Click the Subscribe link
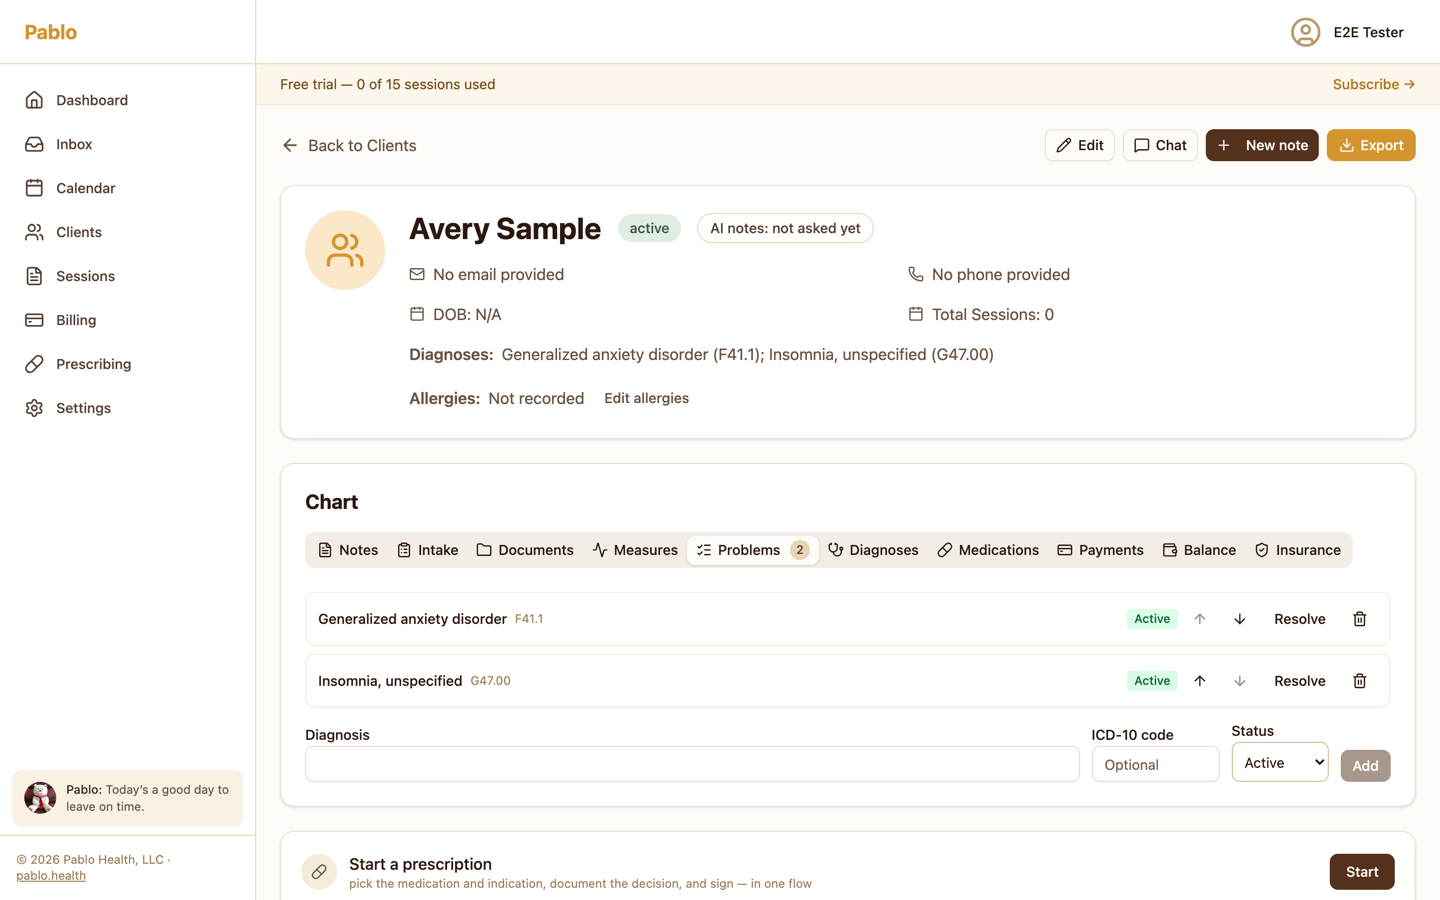1440x900 pixels. tap(1374, 84)
